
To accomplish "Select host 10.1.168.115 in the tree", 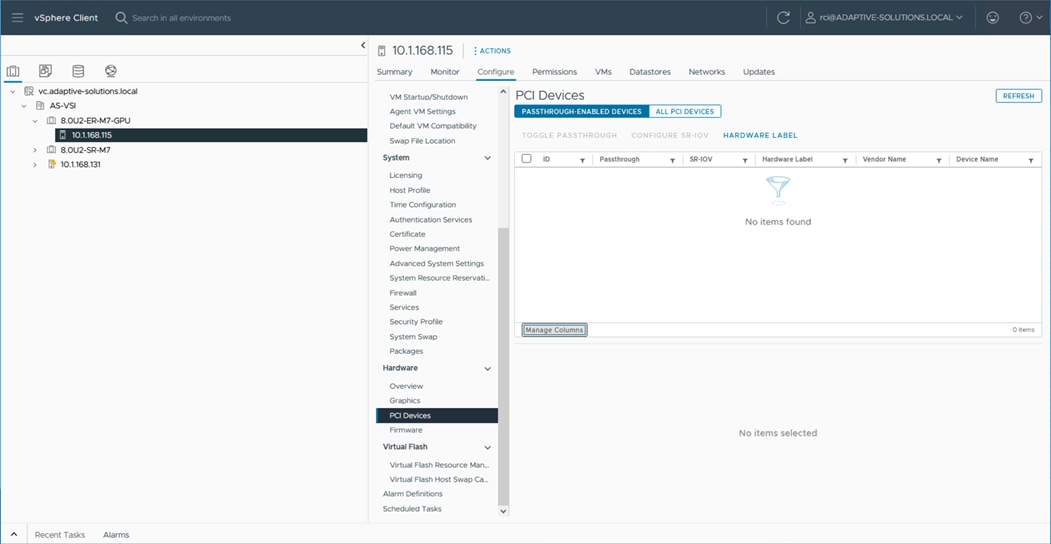I will (211, 135).
